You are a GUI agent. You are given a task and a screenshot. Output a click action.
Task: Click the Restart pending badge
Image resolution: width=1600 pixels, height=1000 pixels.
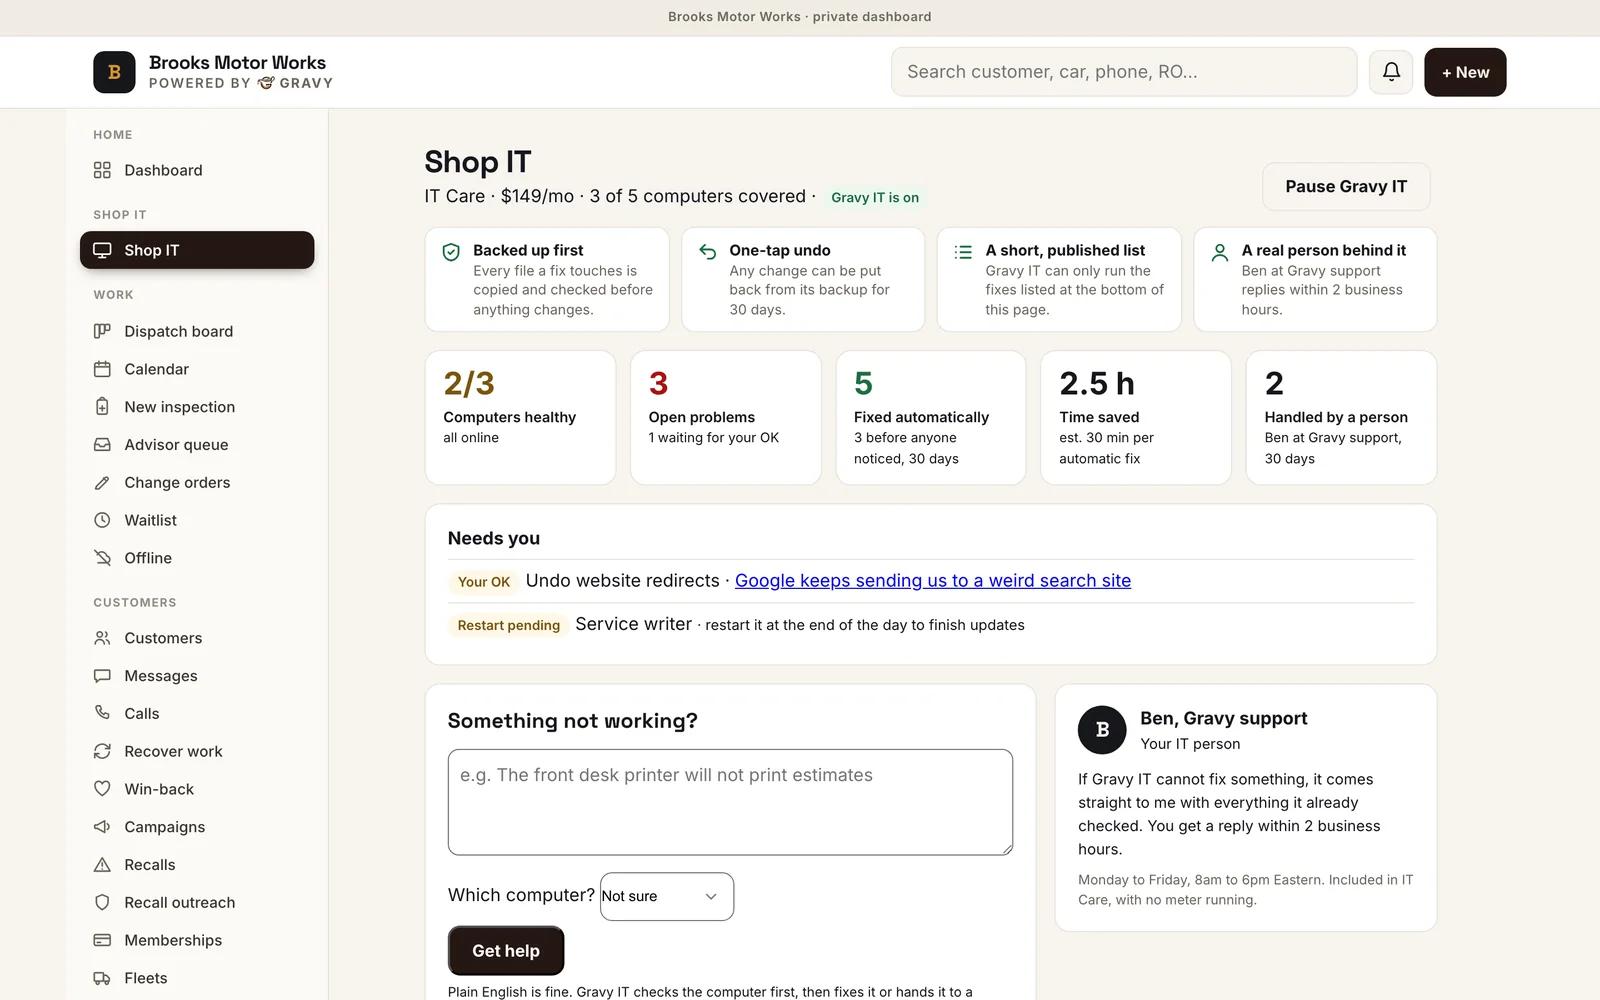coord(509,625)
